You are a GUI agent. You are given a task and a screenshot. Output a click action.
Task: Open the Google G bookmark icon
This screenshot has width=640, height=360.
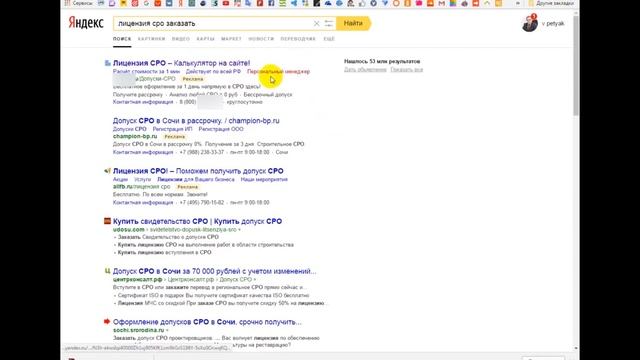coord(146,3)
